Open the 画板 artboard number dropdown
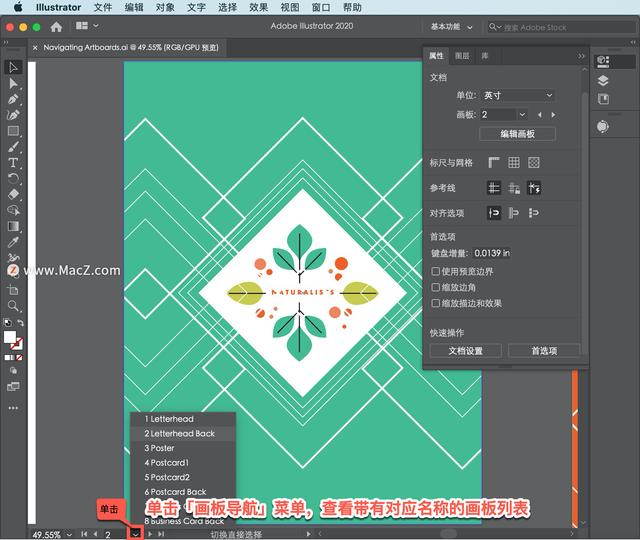The image size is (640, 540). coord(522,115)
